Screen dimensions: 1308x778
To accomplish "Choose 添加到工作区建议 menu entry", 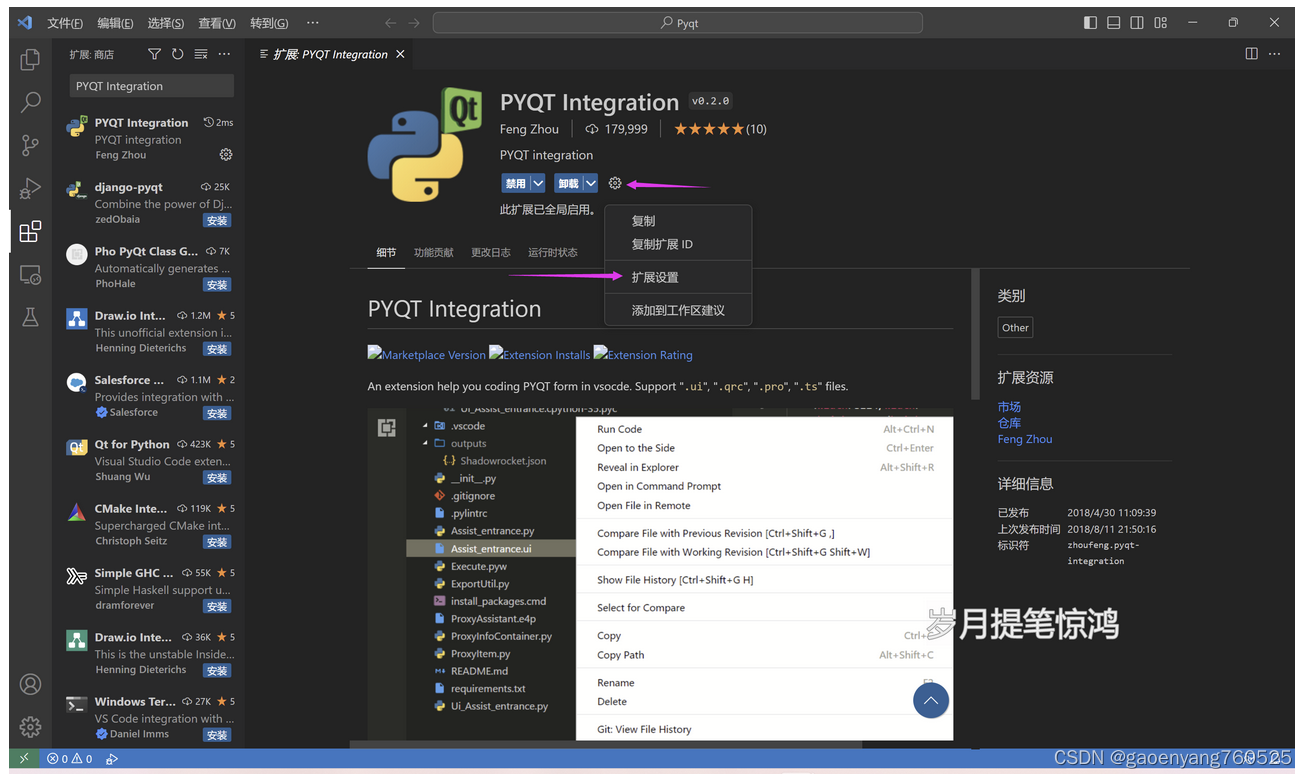I will point(678,310).
